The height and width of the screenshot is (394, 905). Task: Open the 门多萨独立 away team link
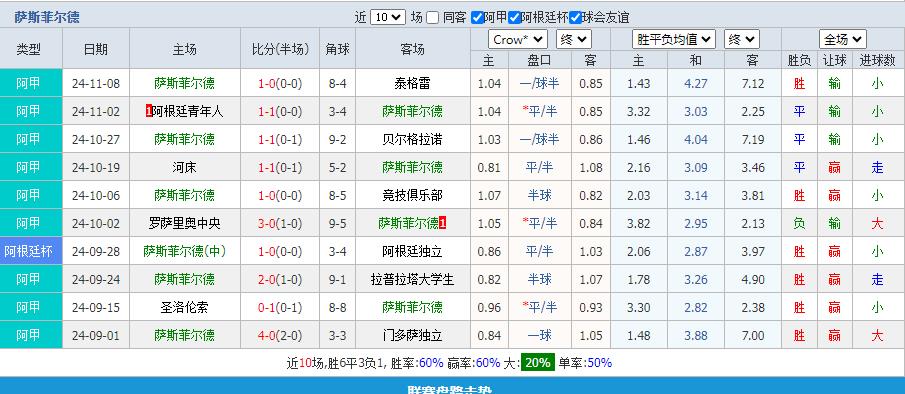coord(413,335)
